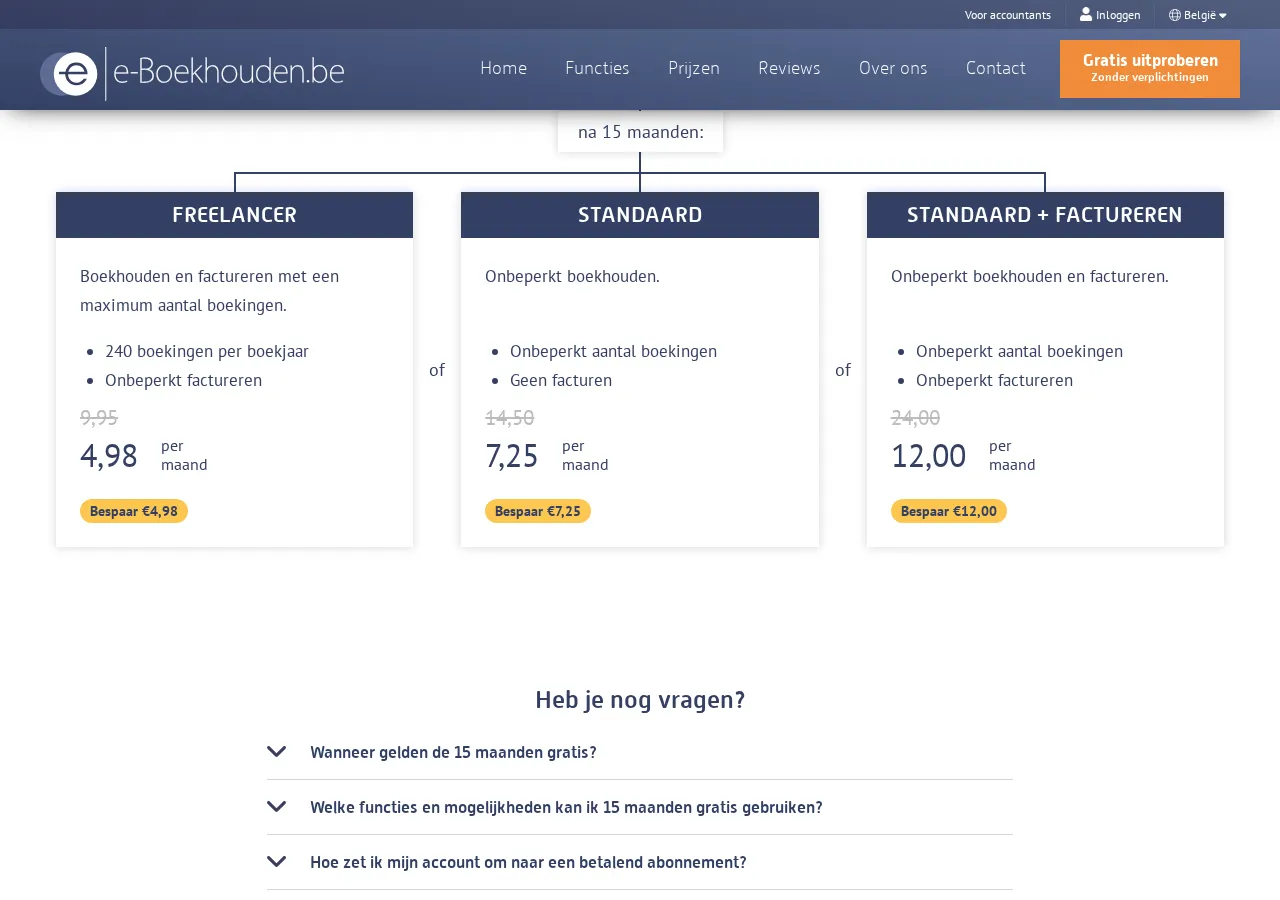The image size is (1280, 900).
Task: Open the Prijzen page
Action: pyautogui.click(x=694, y=68)
